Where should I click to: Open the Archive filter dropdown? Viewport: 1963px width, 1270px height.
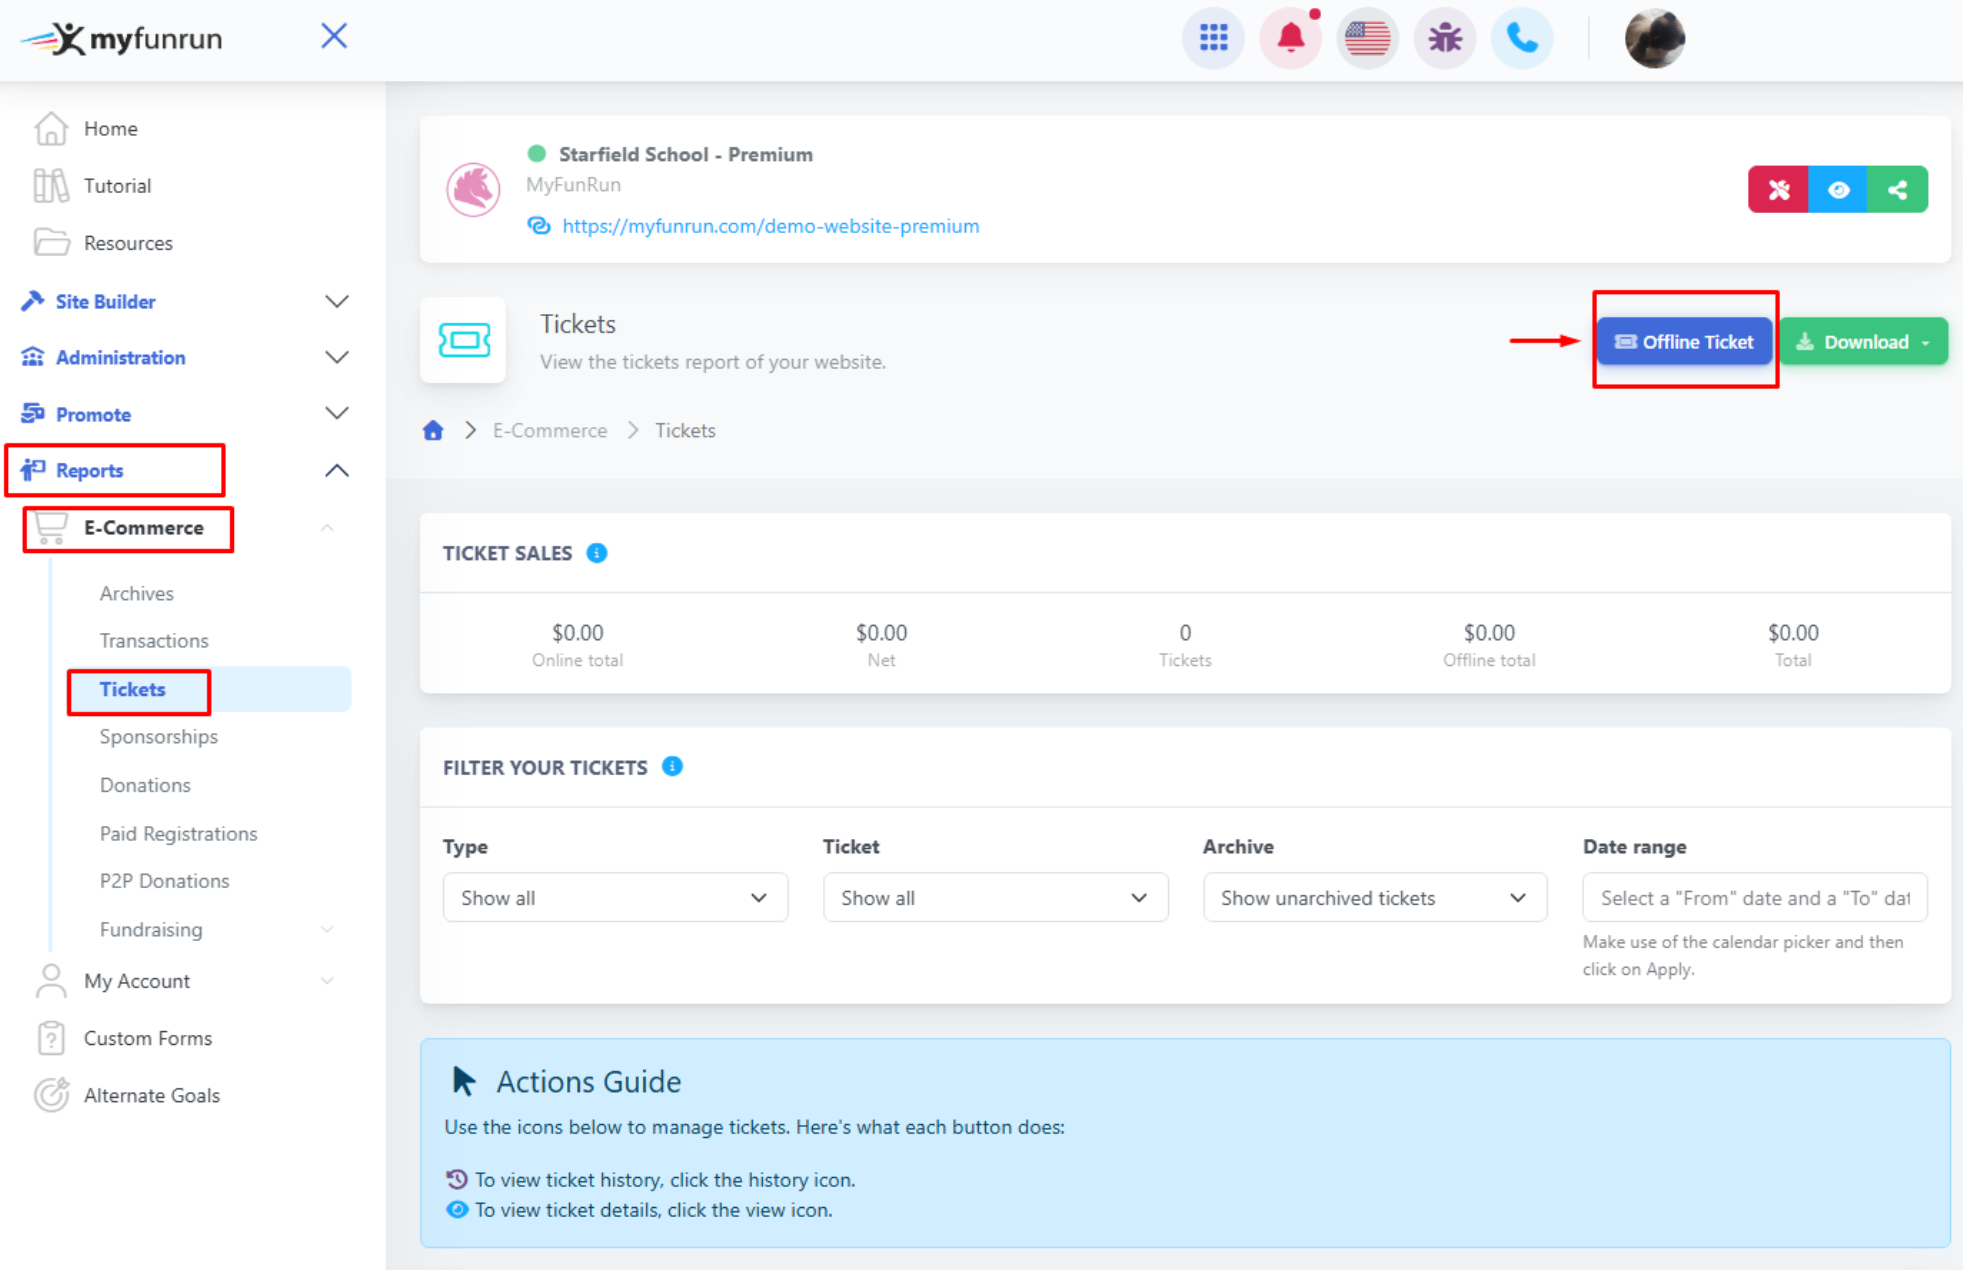(x=1374, y=898)
